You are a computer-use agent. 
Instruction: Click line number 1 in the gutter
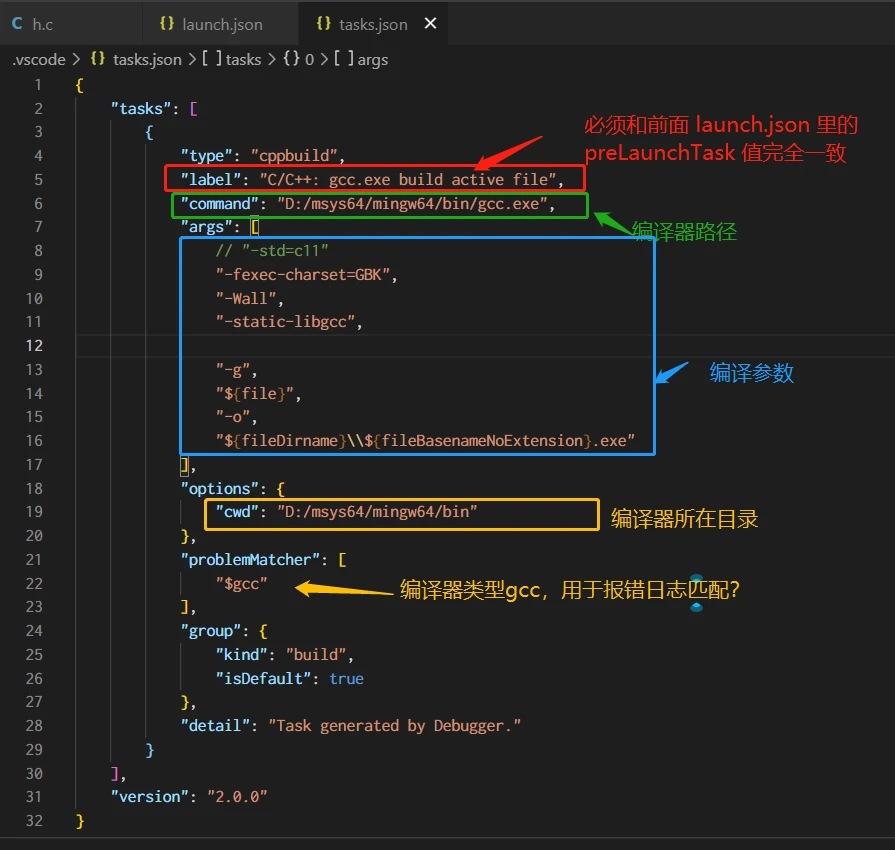pyautogui.click(x=38, y=85)
